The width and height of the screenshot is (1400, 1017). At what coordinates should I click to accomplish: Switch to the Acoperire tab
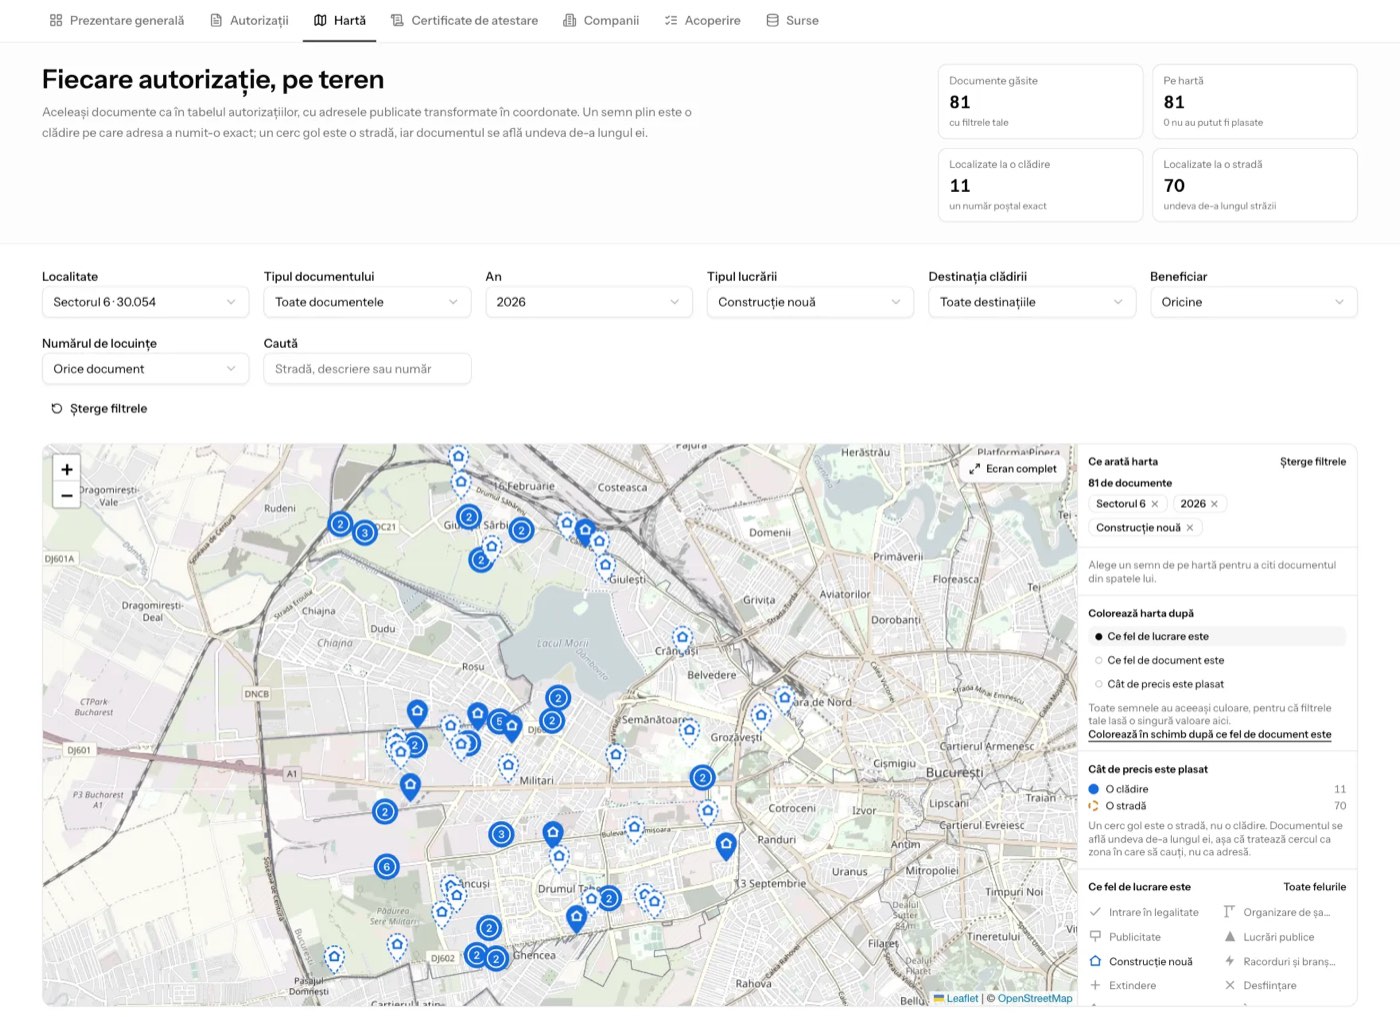pos(703,20)
